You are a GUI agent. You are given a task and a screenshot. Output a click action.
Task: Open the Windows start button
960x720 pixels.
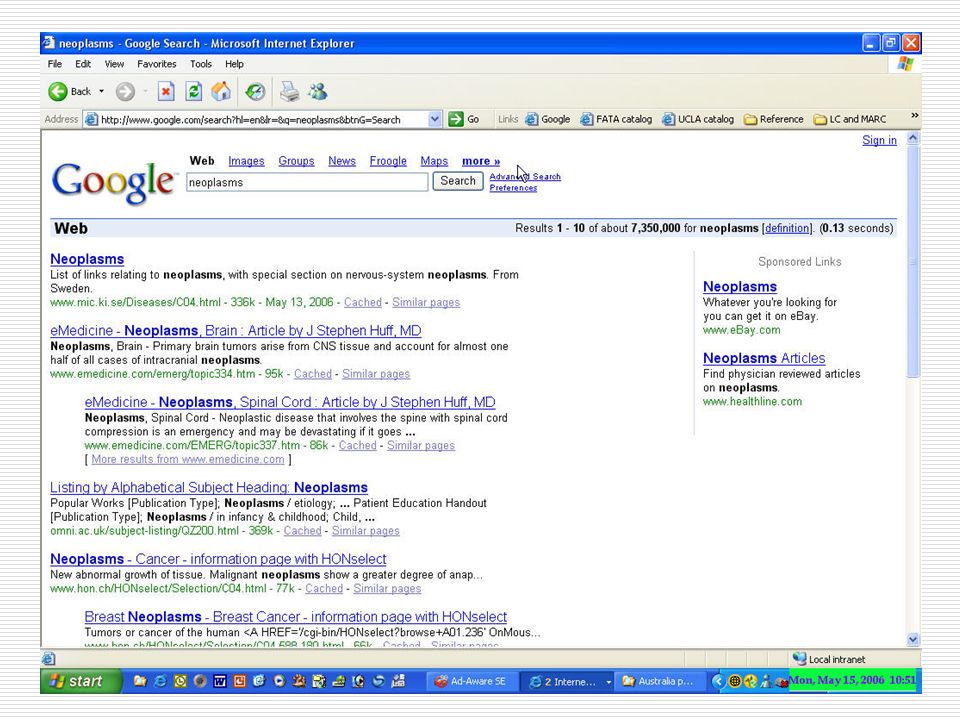(80, 681)
